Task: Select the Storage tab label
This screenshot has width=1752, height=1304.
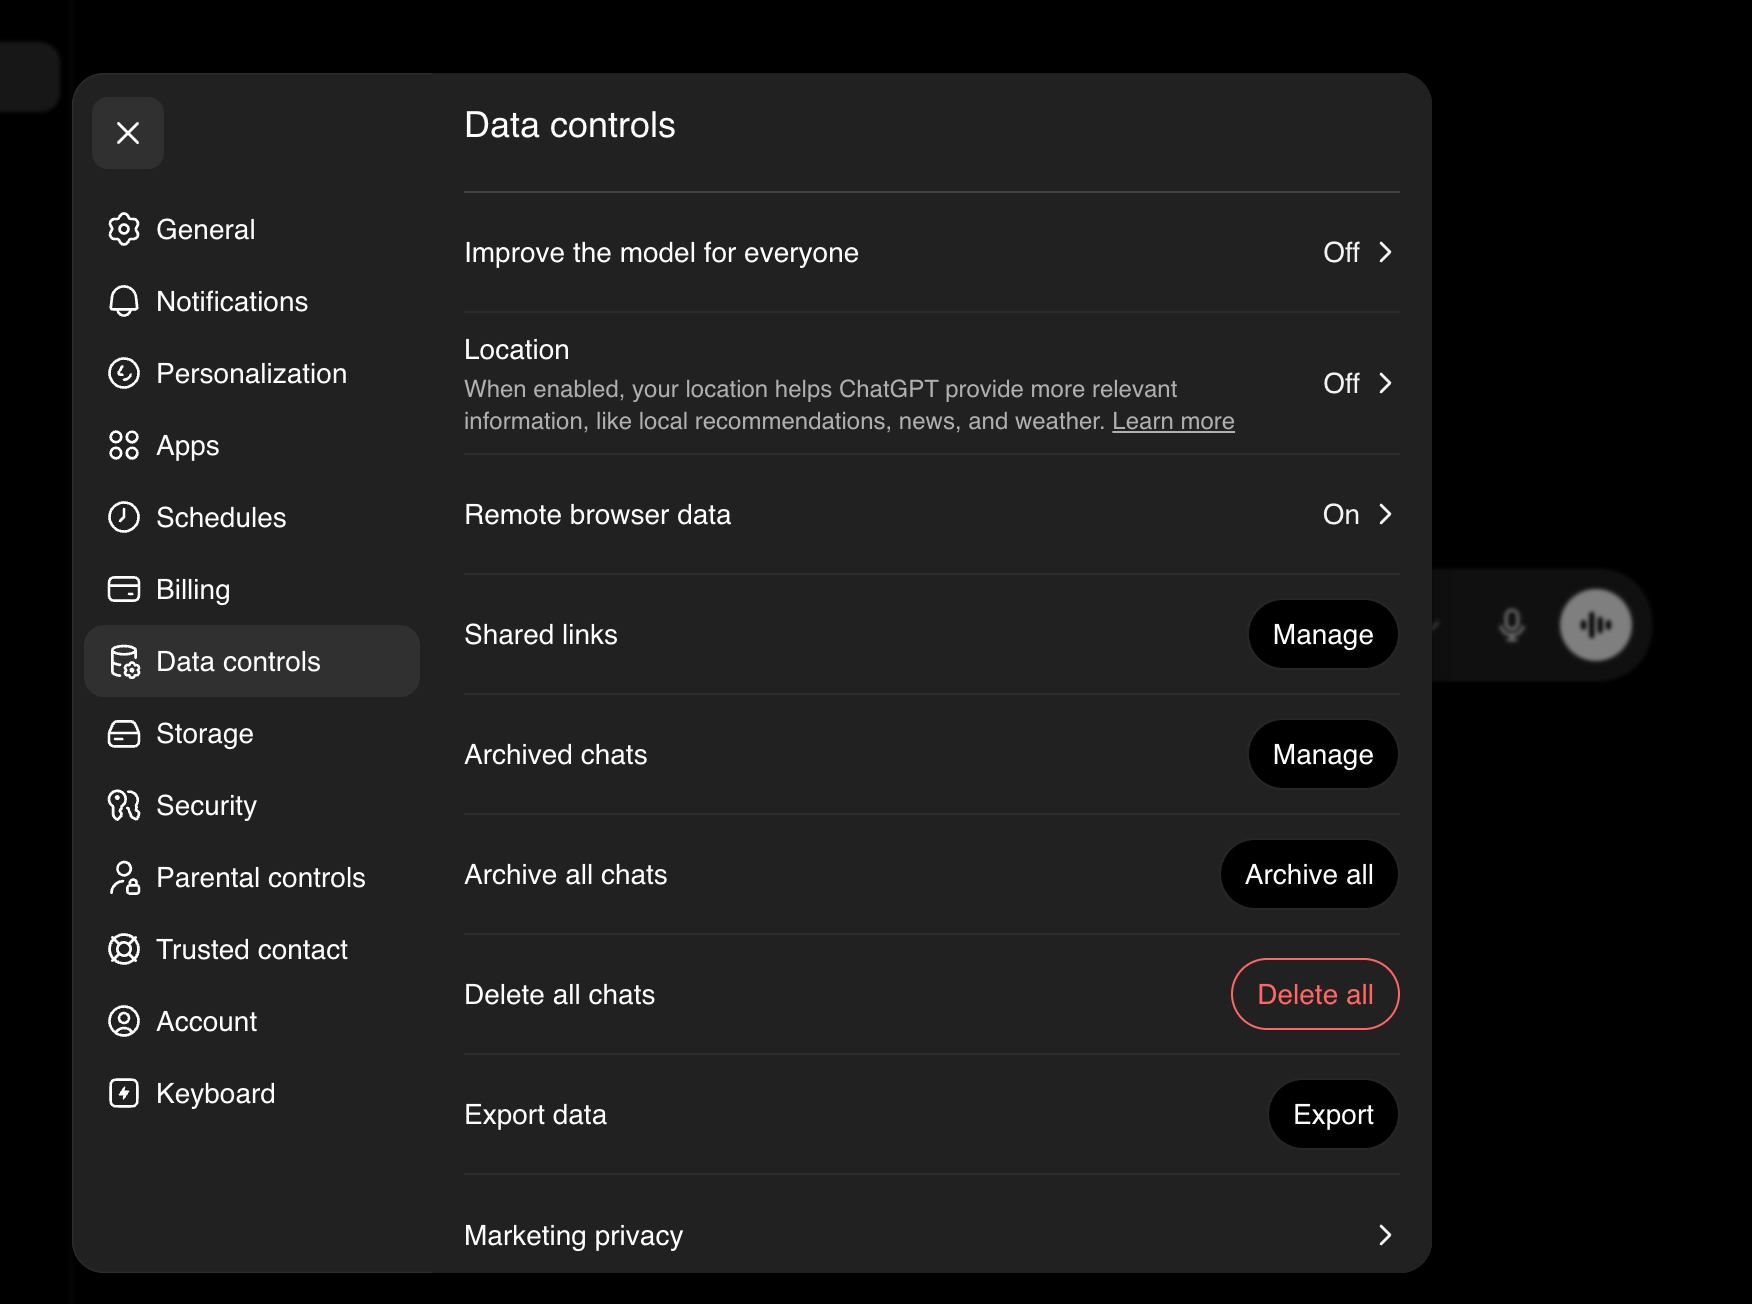Action: point(205,734)
